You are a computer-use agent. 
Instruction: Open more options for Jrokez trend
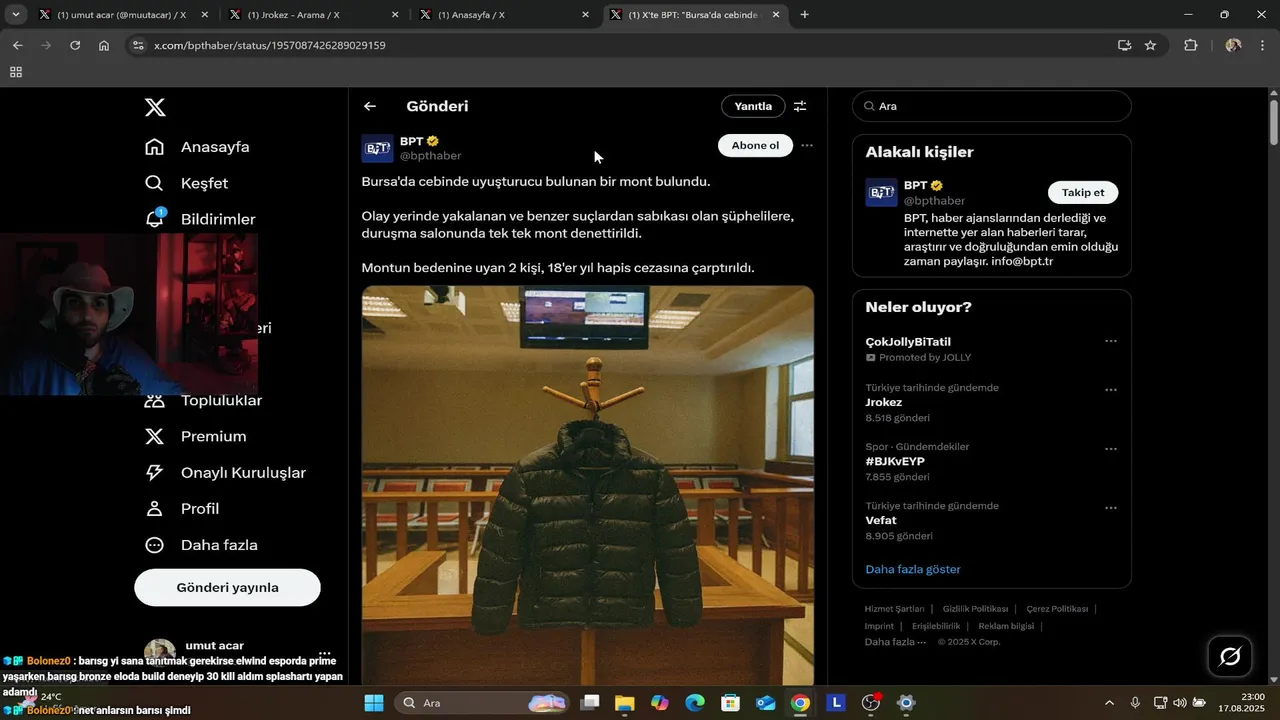click(1110, 390)
